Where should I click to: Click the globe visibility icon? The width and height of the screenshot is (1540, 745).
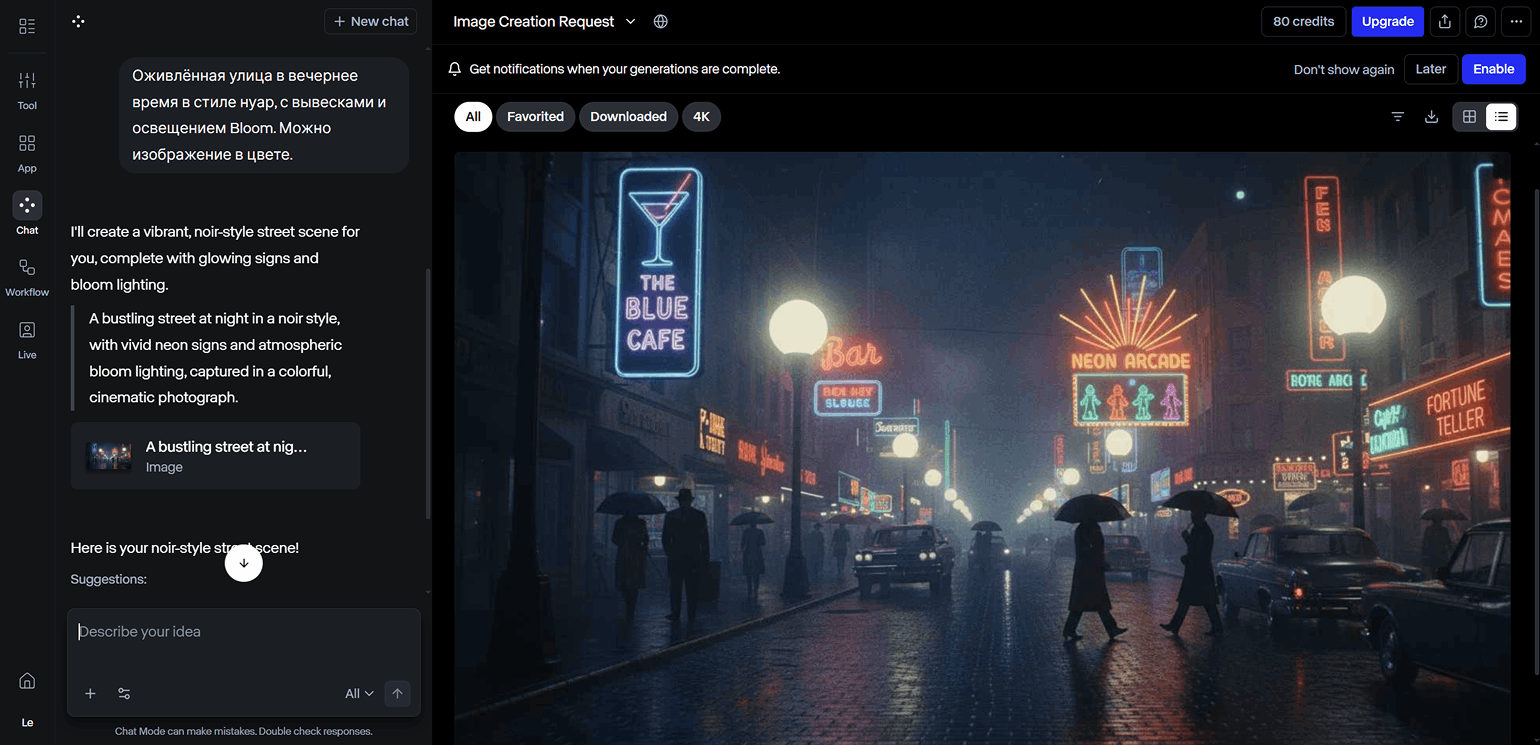point(660,22)
